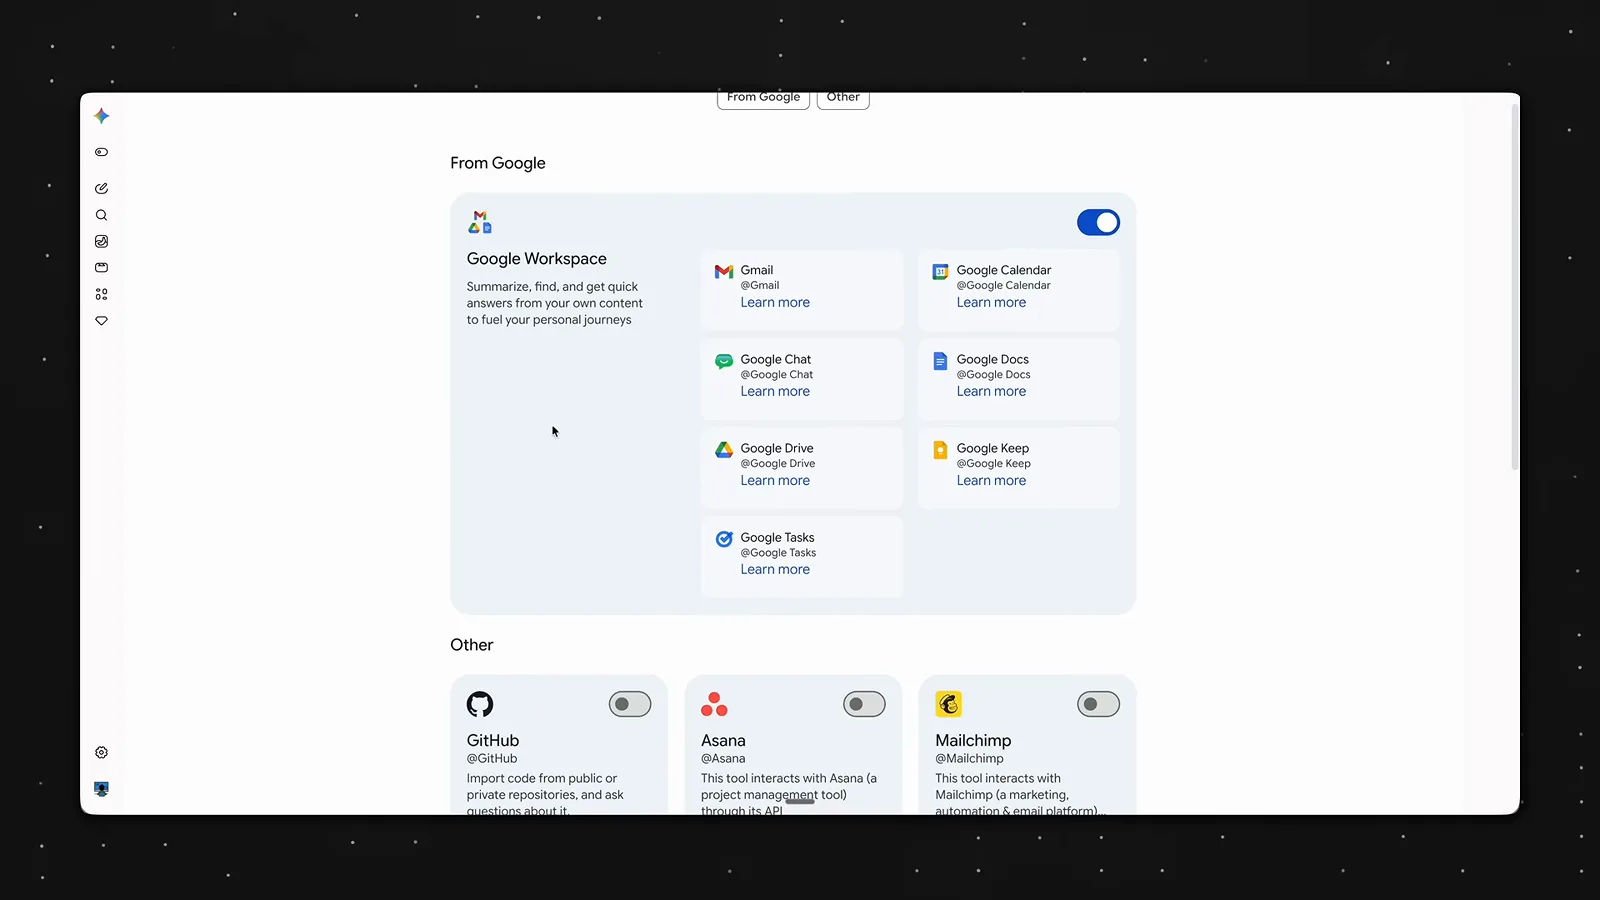1600x900 pixels.
Task: Open Google Tasks Learn more link
Action: (x=775, y=569)
